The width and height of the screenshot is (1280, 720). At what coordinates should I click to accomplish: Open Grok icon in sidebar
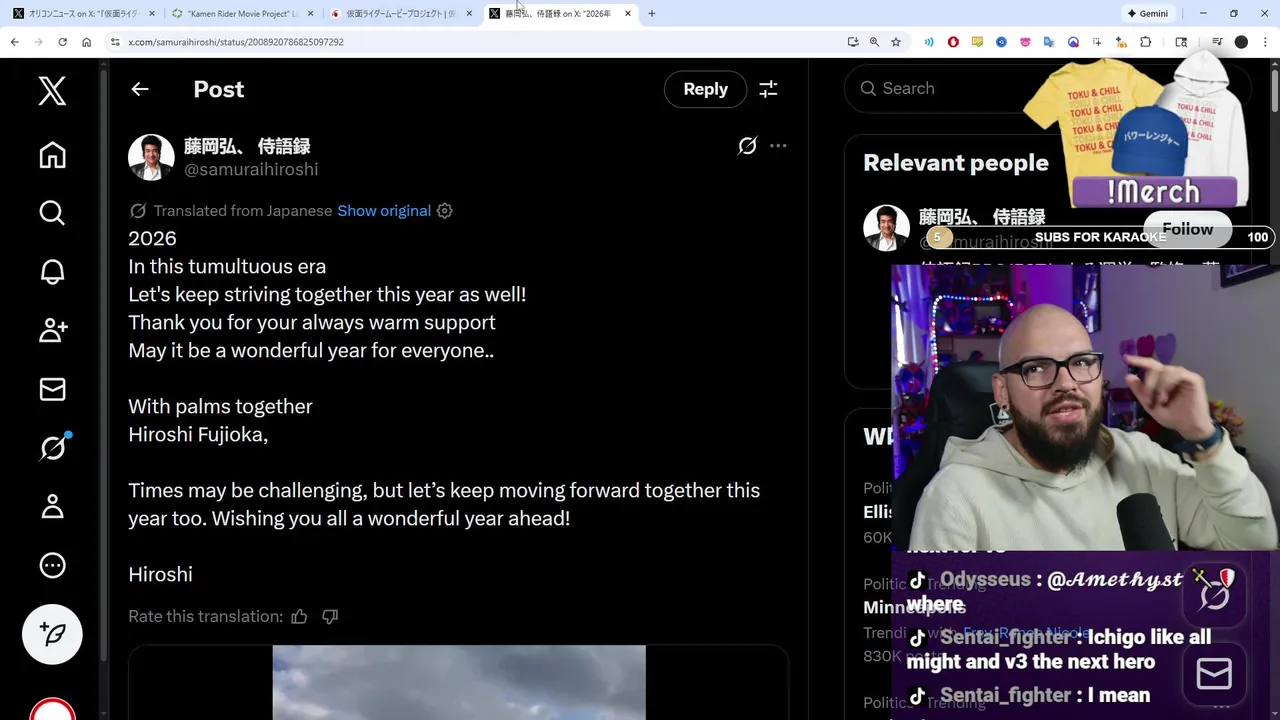click(x=52, y=447)
